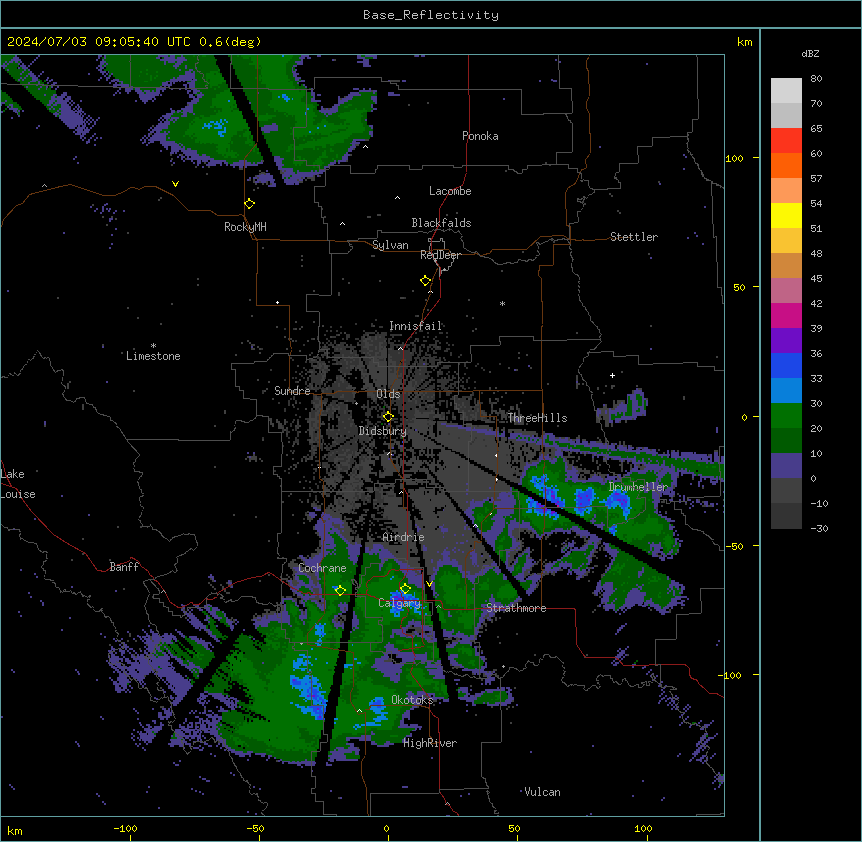Click the yellow v marker northwest of RockyMH
The height and width of the screenshot is (842, 862).
(x=175, y=184)
